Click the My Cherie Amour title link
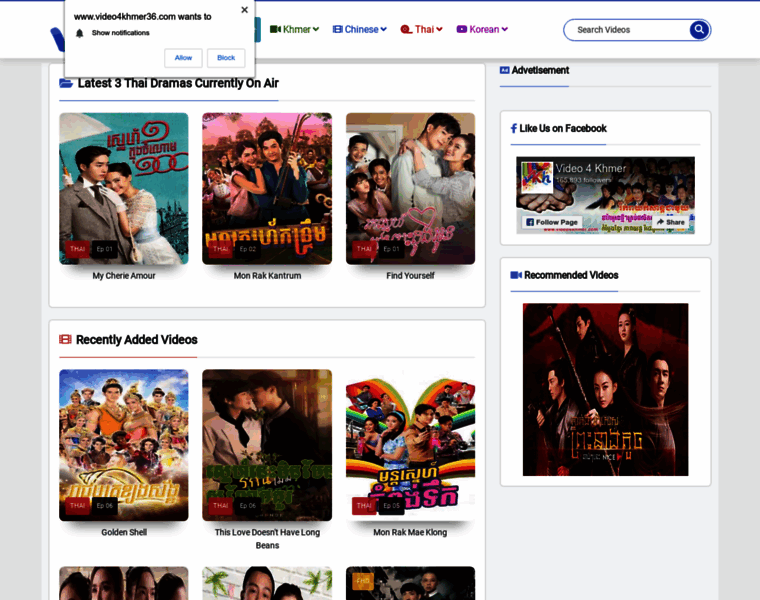 pos(124,276)
